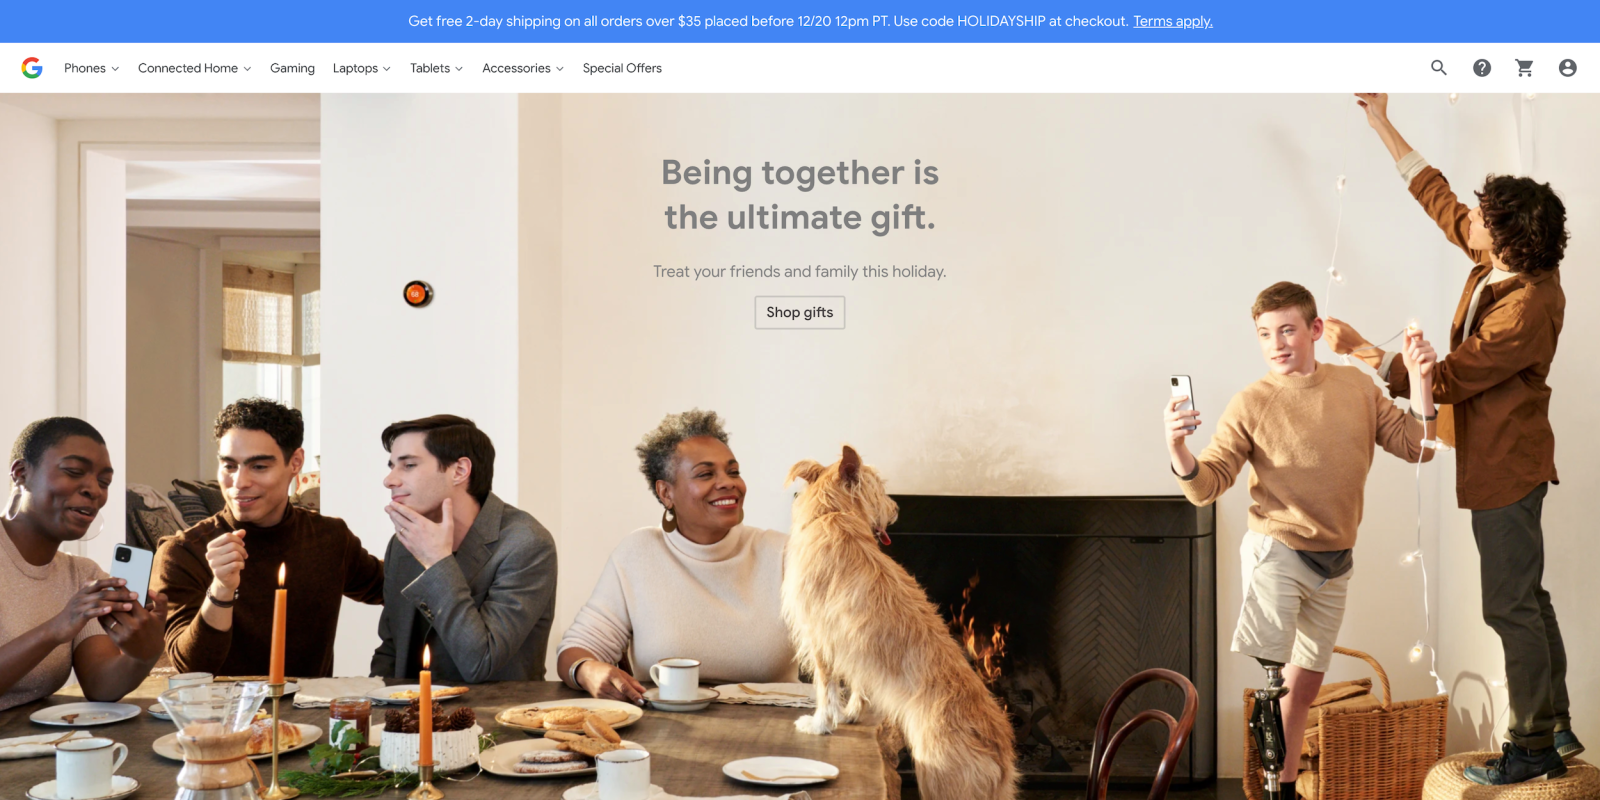
Task: Click the Nest thermostat on the wall
Action: click(417, 294)
